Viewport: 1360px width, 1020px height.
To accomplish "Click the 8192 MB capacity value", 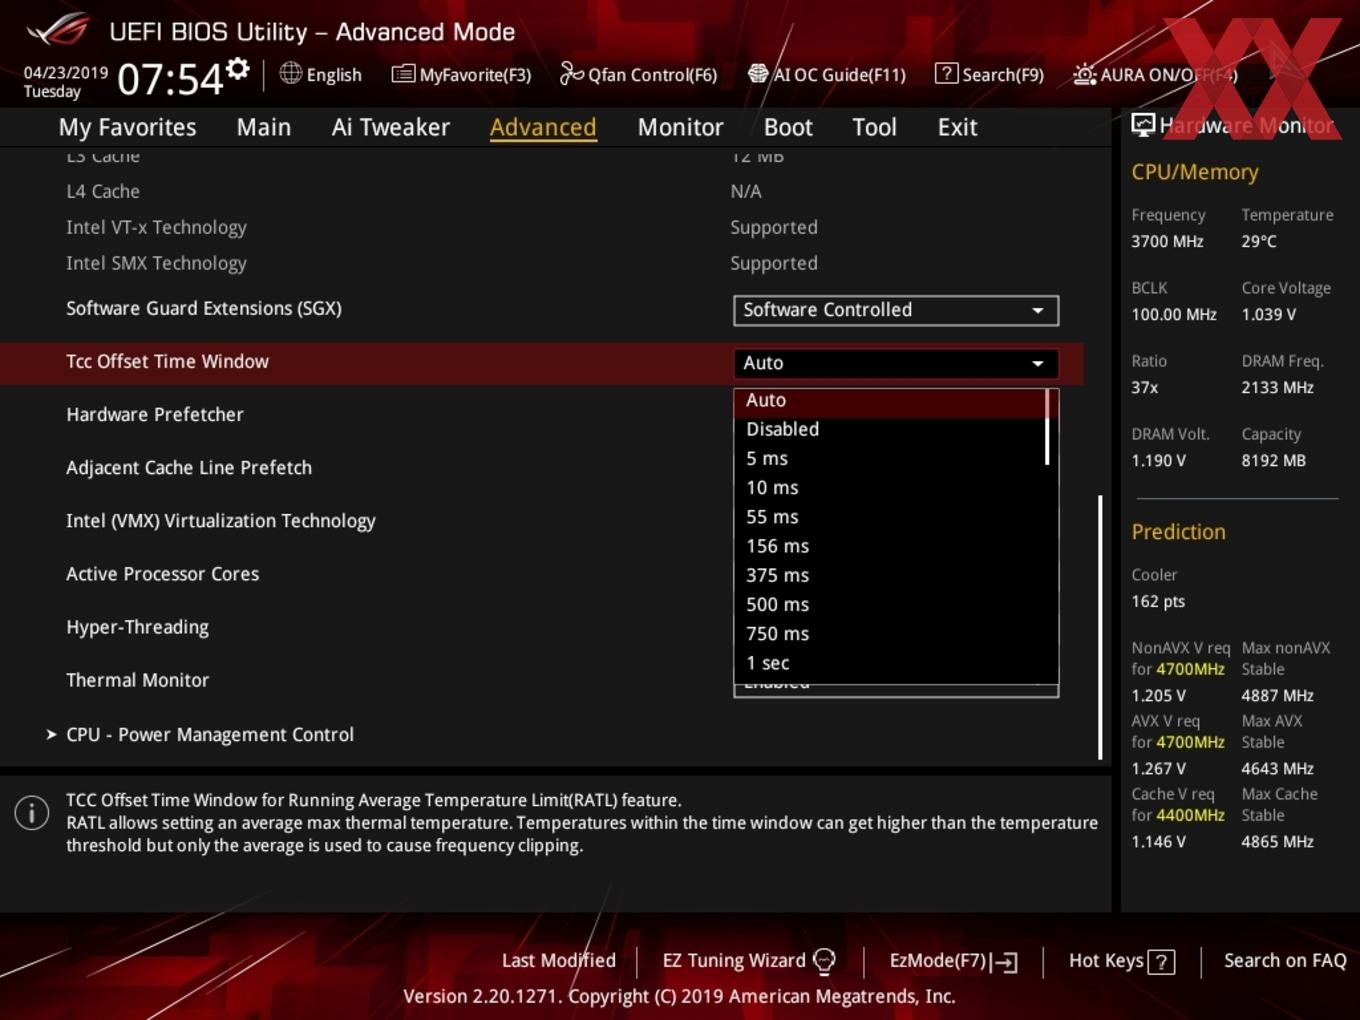I will click(x=1273, y=461).
